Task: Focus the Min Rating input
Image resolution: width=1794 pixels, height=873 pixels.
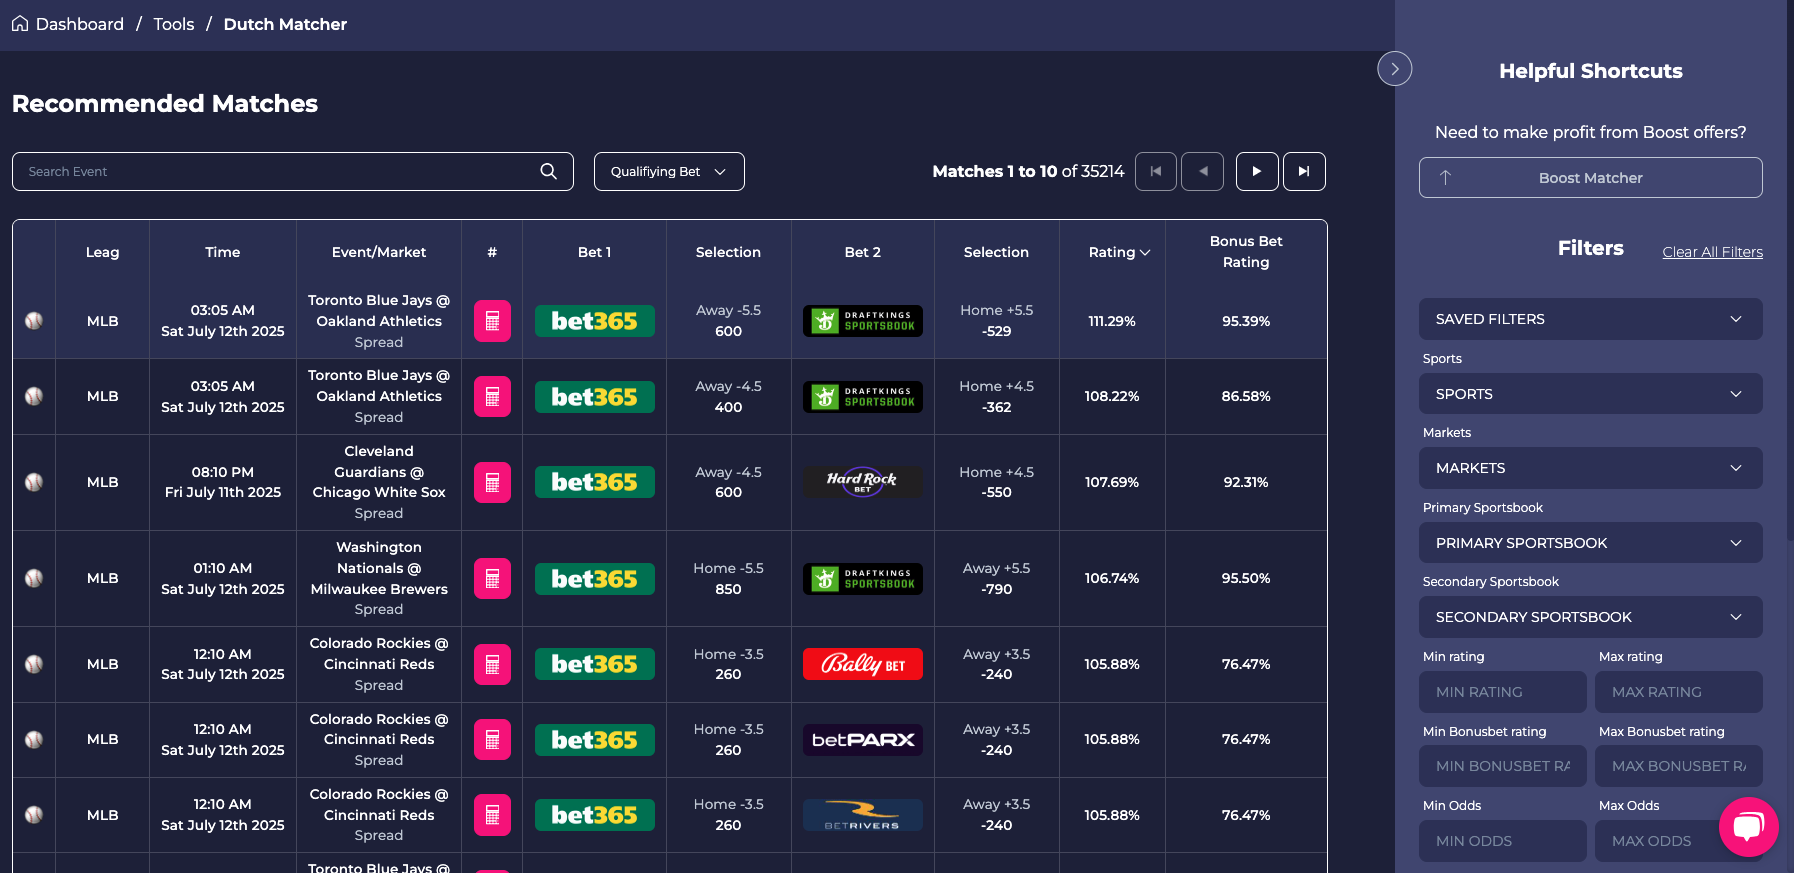Action: coord(1502,692)
